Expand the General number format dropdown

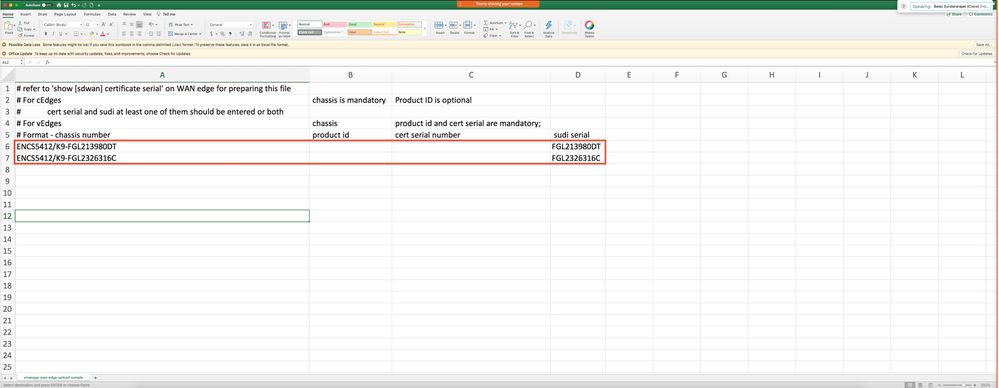click(231, 25)
